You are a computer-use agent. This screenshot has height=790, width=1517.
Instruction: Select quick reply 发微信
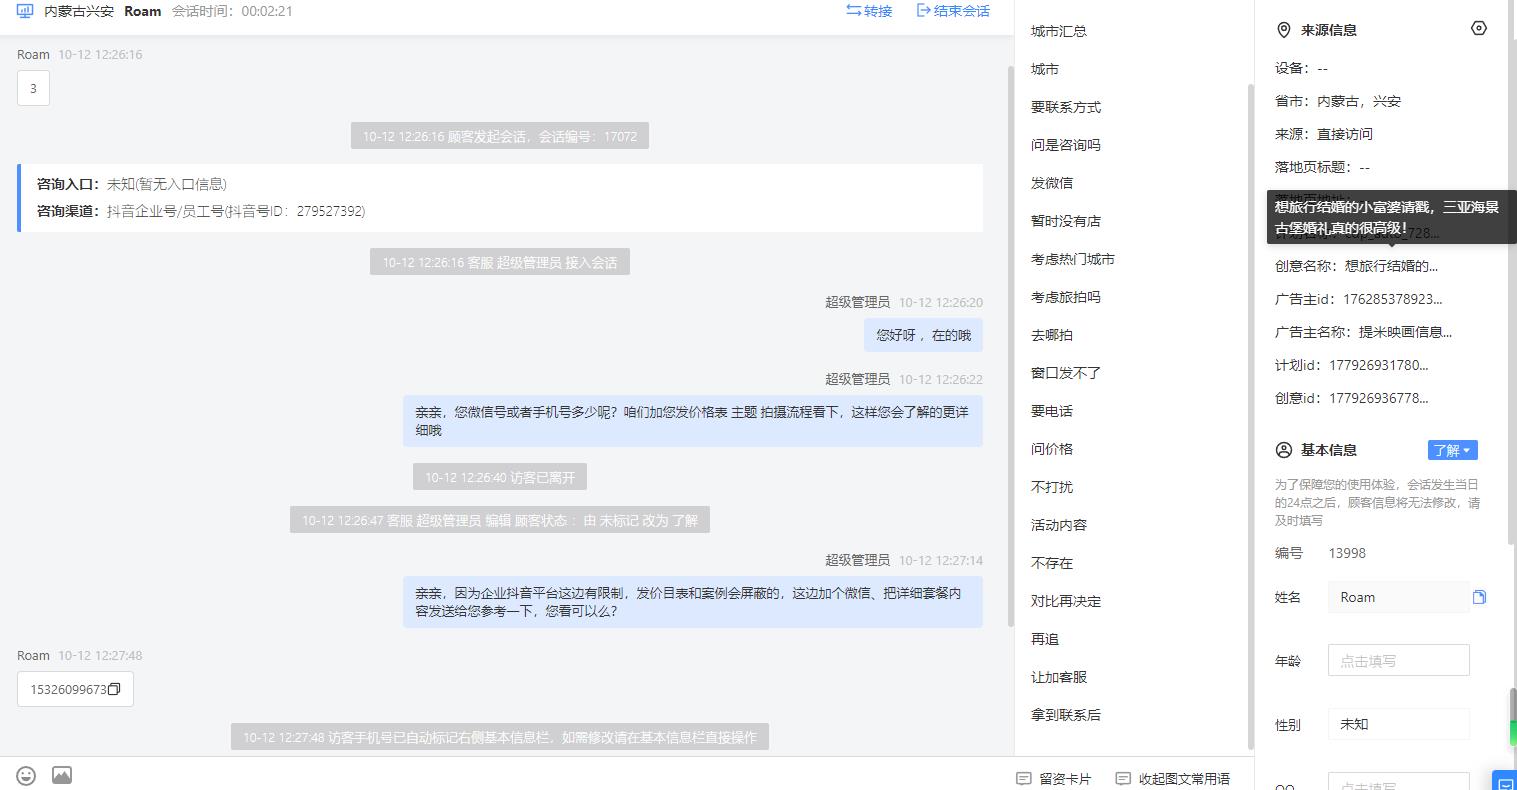point(1052,183)
